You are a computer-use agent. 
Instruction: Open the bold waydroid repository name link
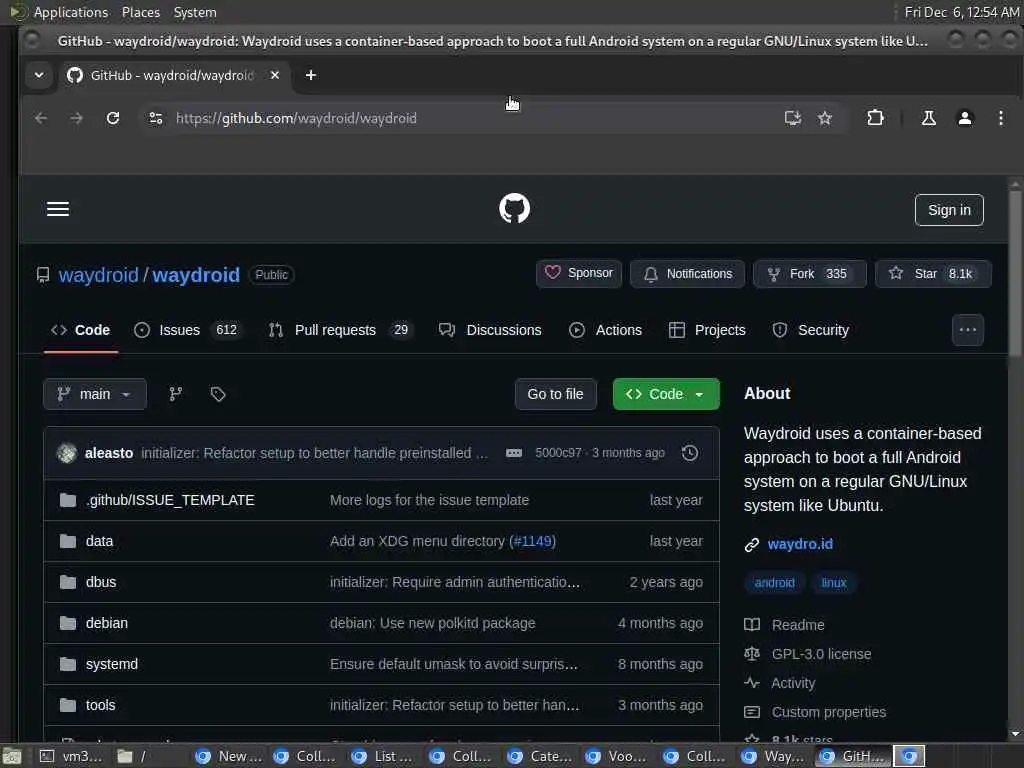(x=196, y=275)
